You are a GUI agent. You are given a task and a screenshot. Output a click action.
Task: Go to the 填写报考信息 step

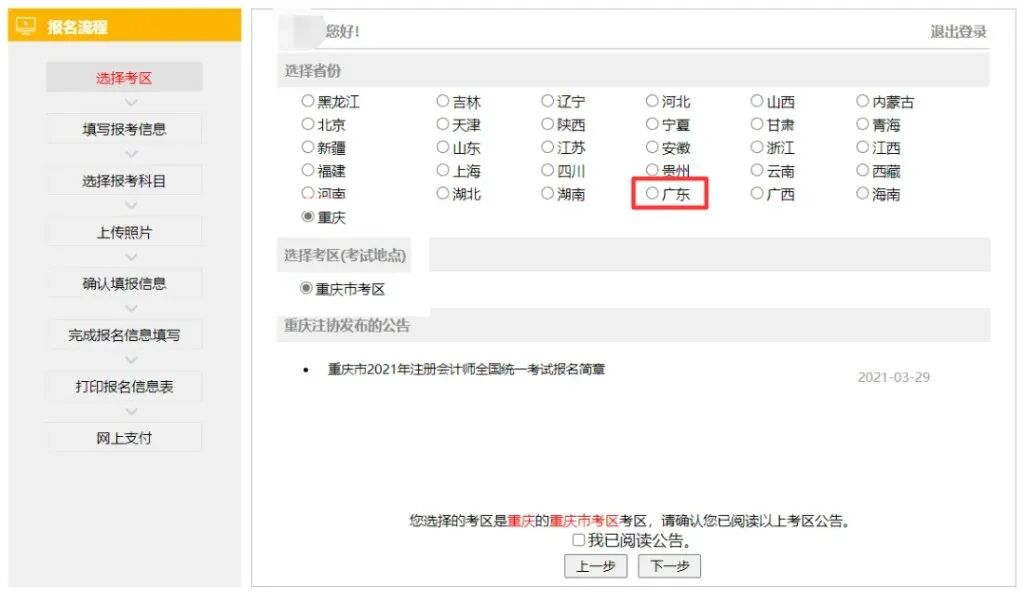(x=124, y=129)
